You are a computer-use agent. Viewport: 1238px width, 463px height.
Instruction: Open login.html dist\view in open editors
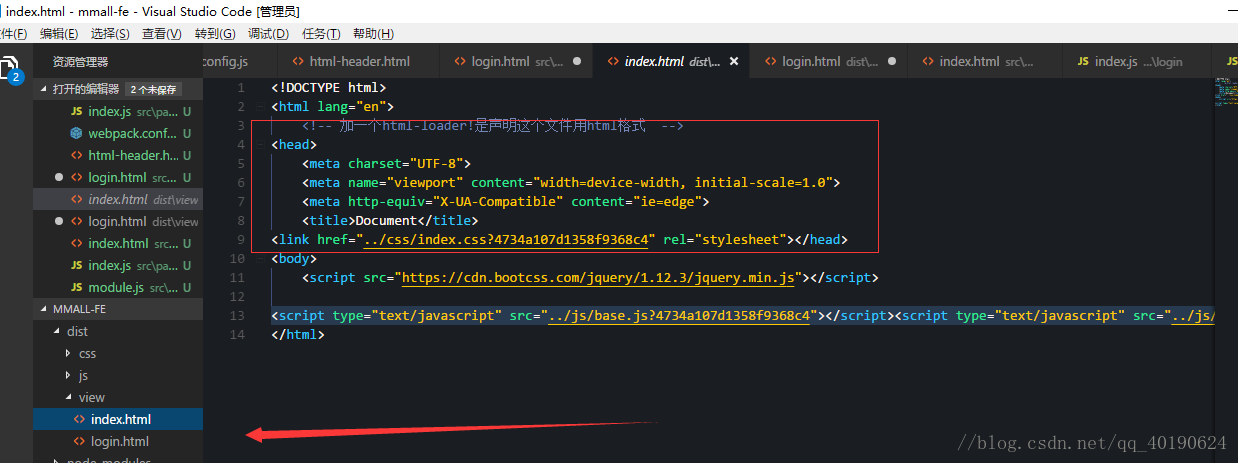click(x=118, y=221)
